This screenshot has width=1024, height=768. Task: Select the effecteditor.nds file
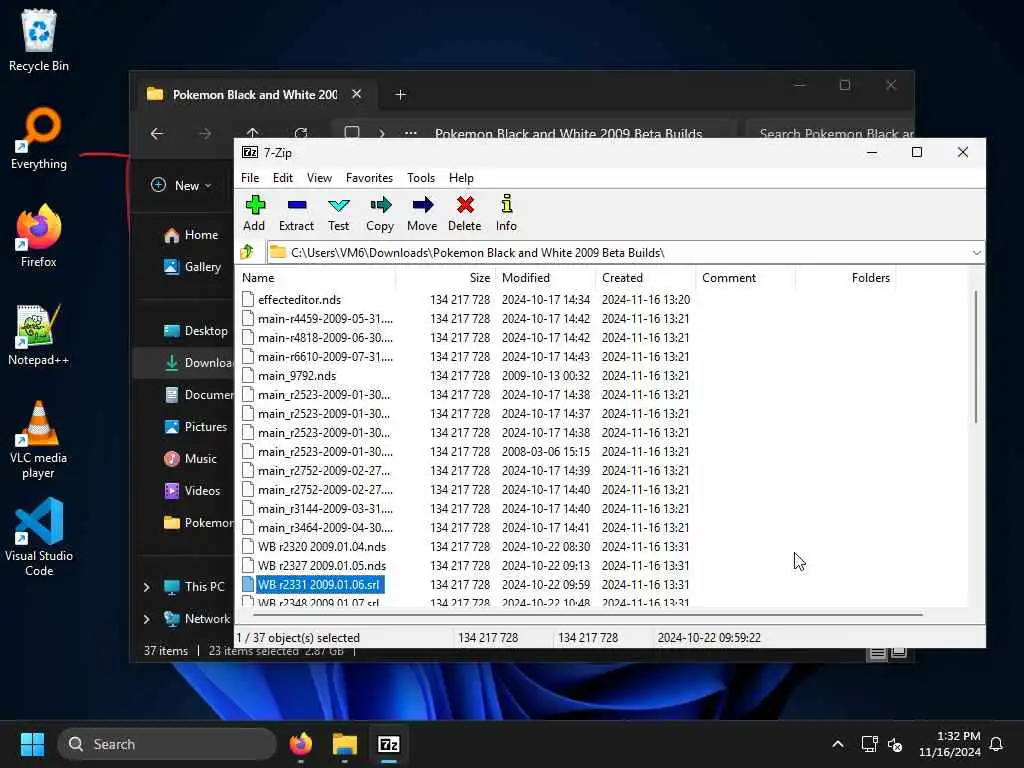click(x=299, y=300)
